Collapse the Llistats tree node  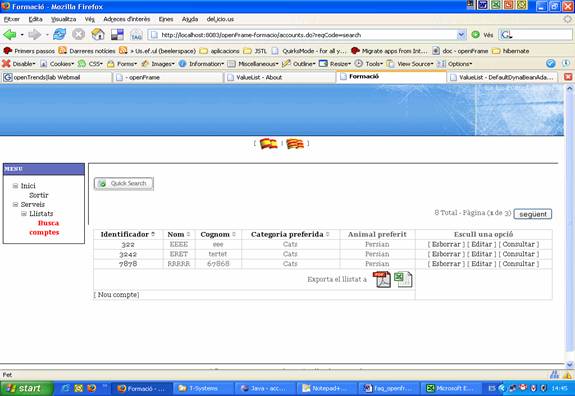tap(24, 213)
